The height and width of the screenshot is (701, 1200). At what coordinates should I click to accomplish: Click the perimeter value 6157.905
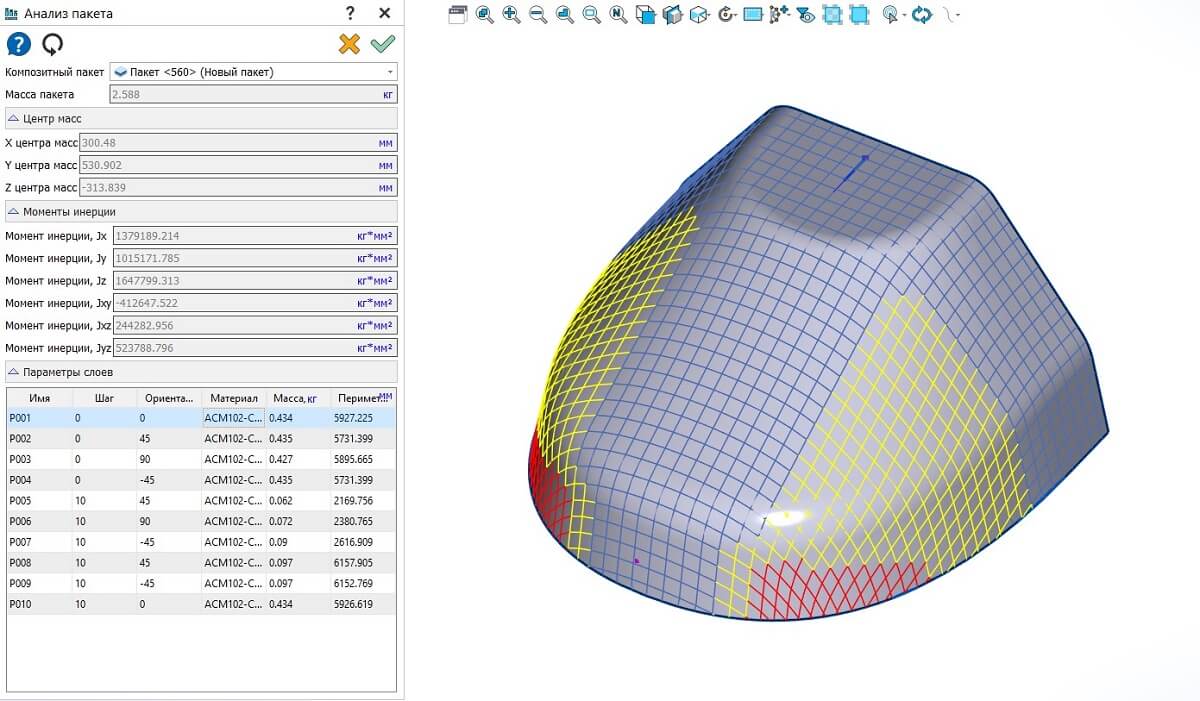point(353,562)
